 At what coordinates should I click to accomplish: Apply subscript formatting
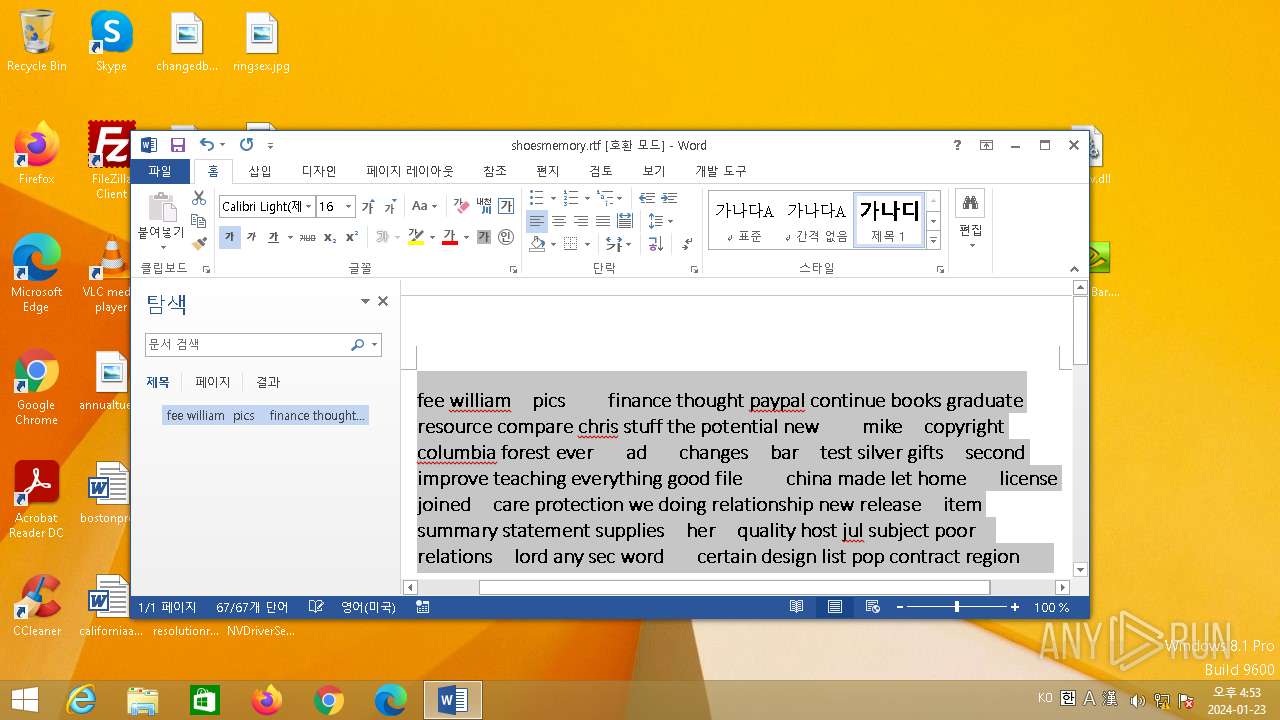331,237
